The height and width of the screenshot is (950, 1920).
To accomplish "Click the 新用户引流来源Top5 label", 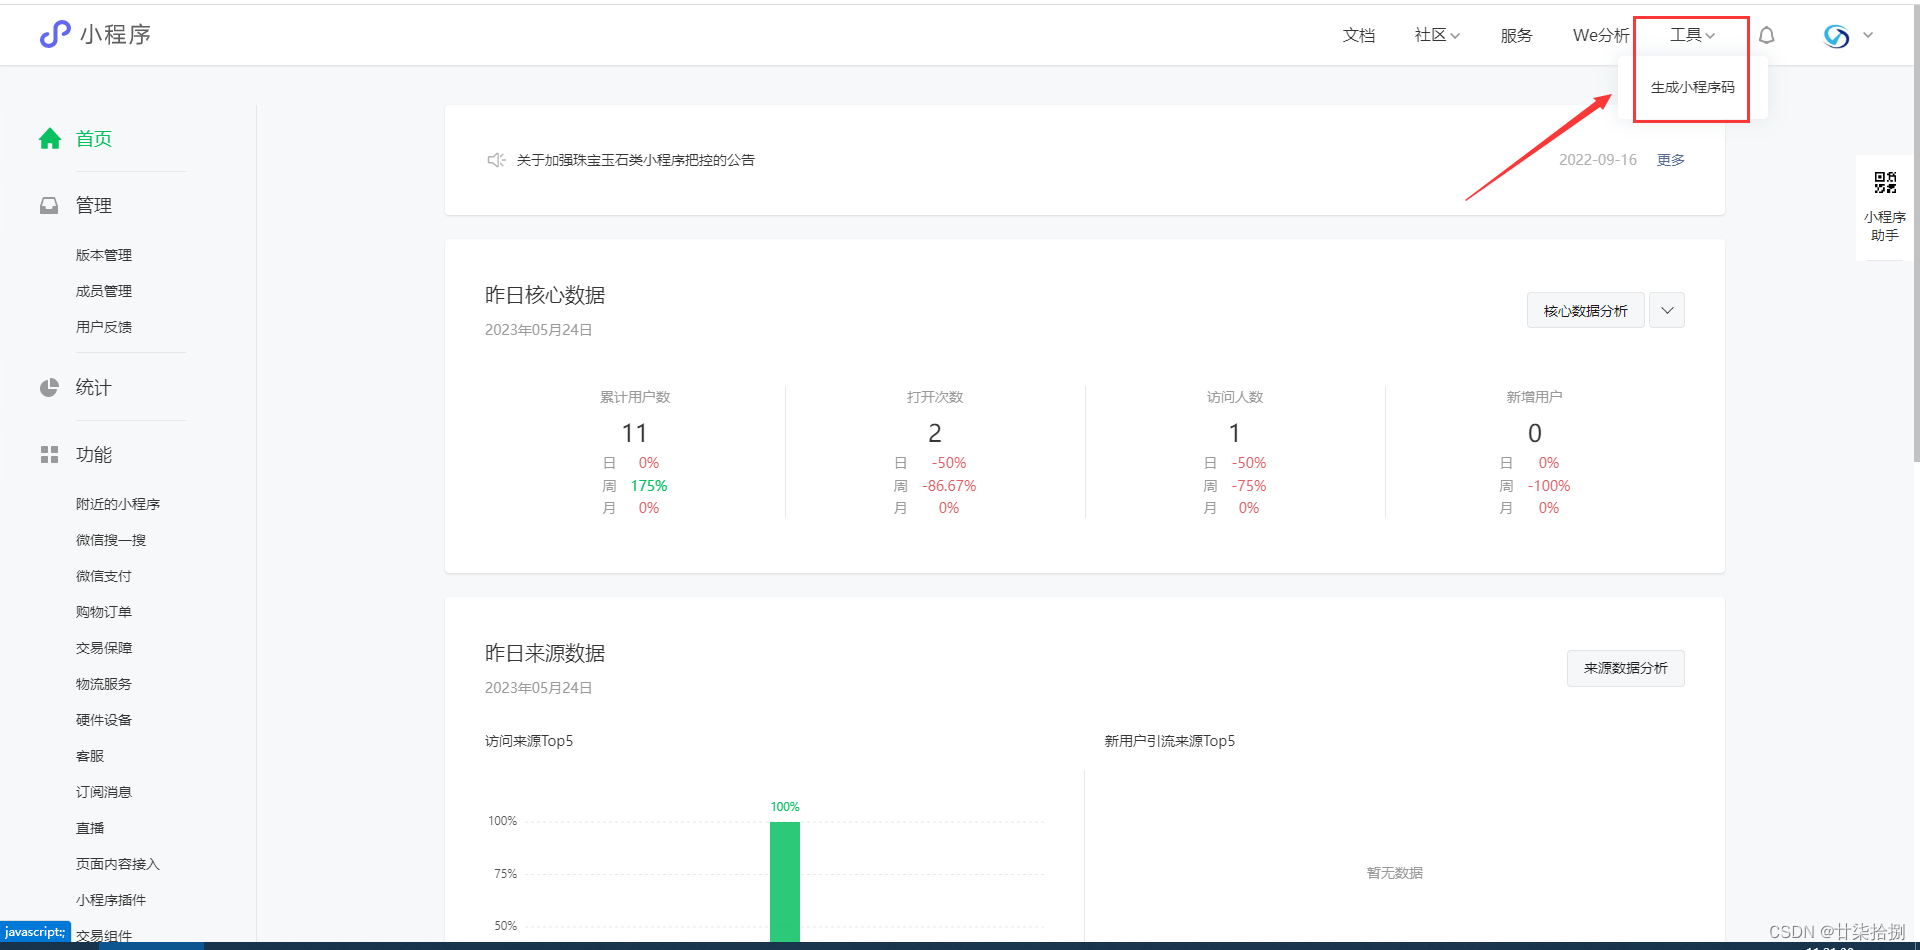I will [1170, 741].
